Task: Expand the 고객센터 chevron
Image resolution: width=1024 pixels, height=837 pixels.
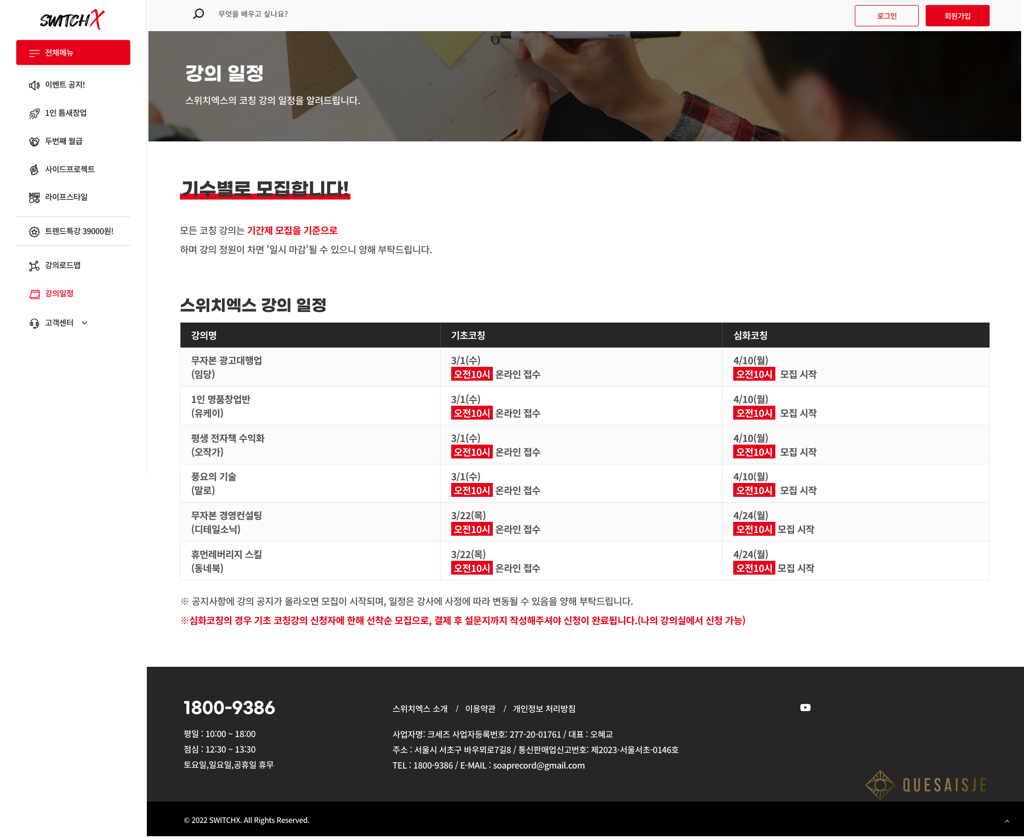Action: [84, 323]
